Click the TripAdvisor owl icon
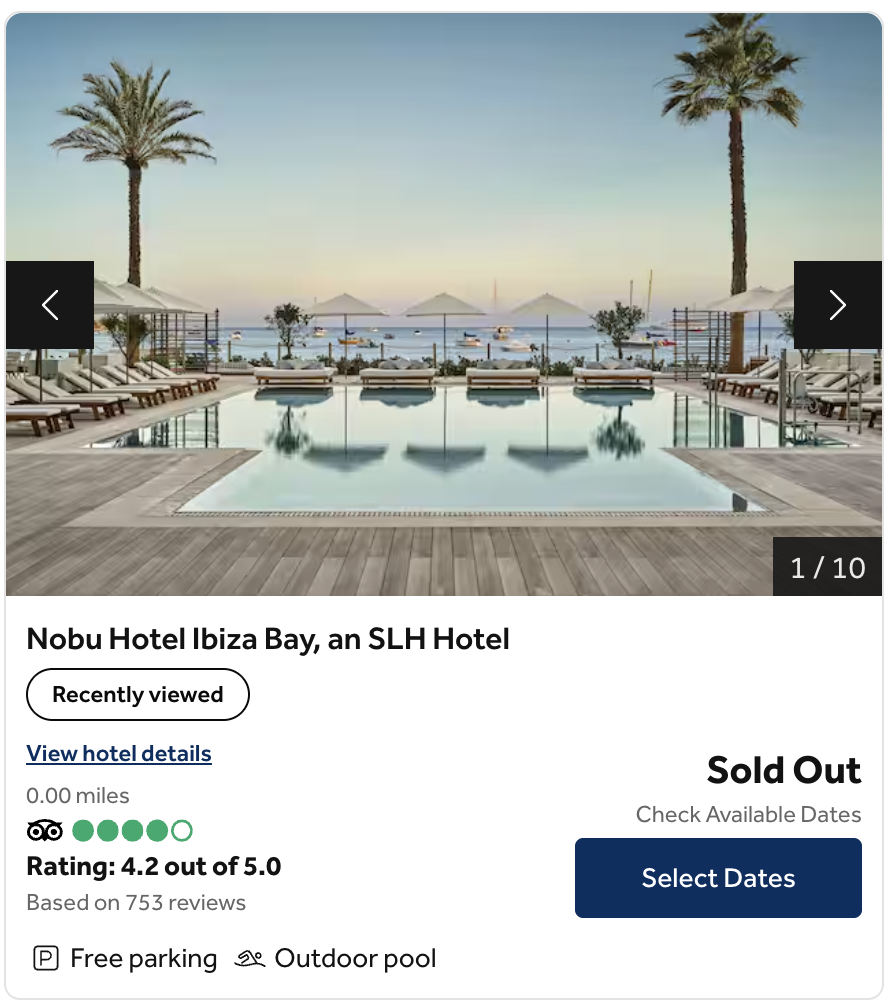This screenshot has height=1006, width=888. [44, 830]
